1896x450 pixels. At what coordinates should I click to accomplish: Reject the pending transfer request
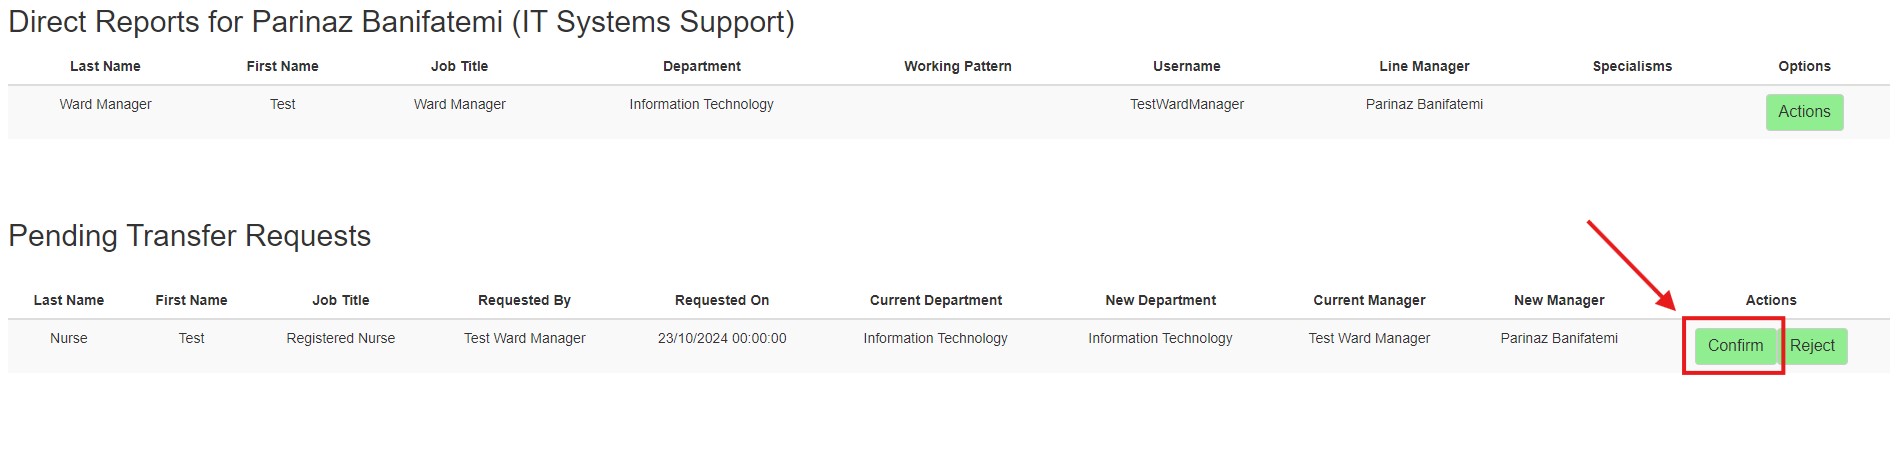1812,346
